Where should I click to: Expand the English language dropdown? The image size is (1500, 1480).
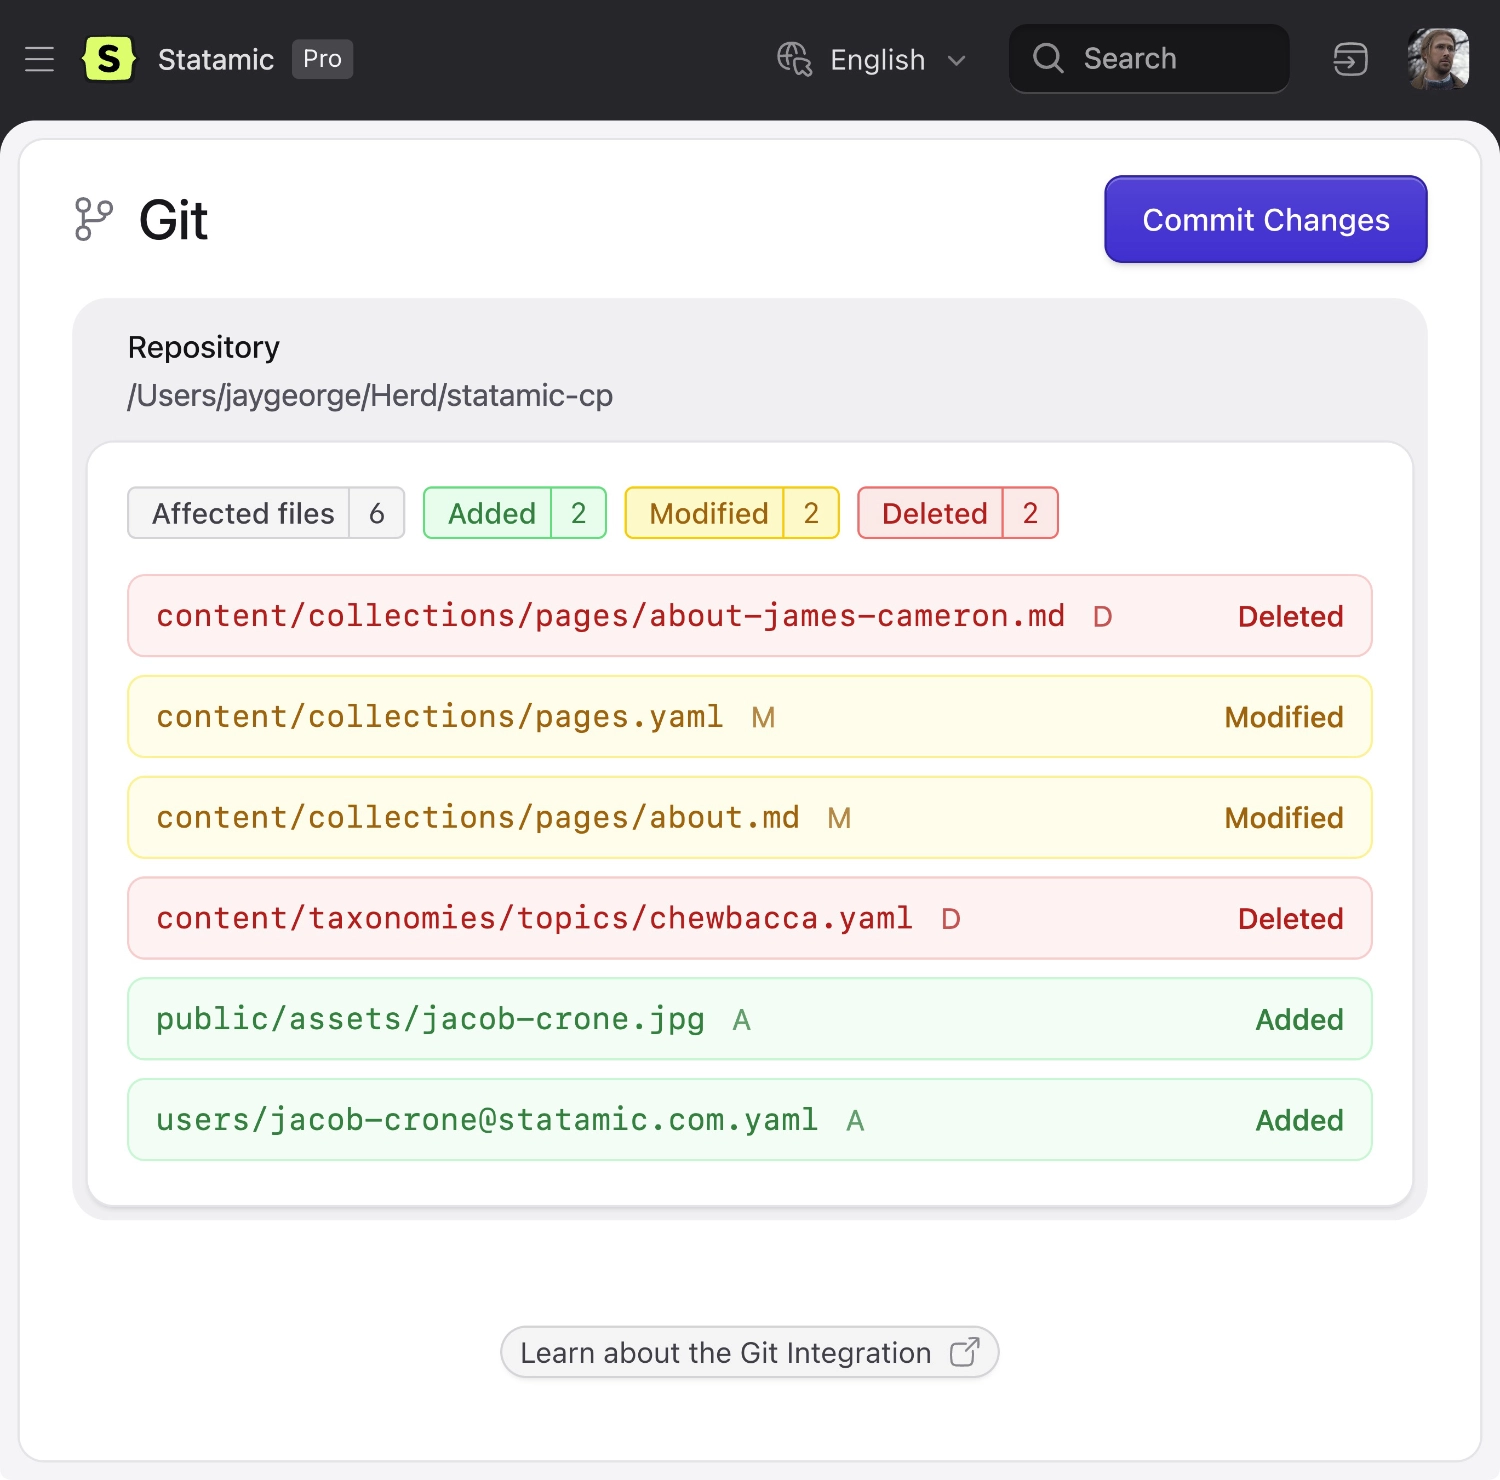coord(876,59)
